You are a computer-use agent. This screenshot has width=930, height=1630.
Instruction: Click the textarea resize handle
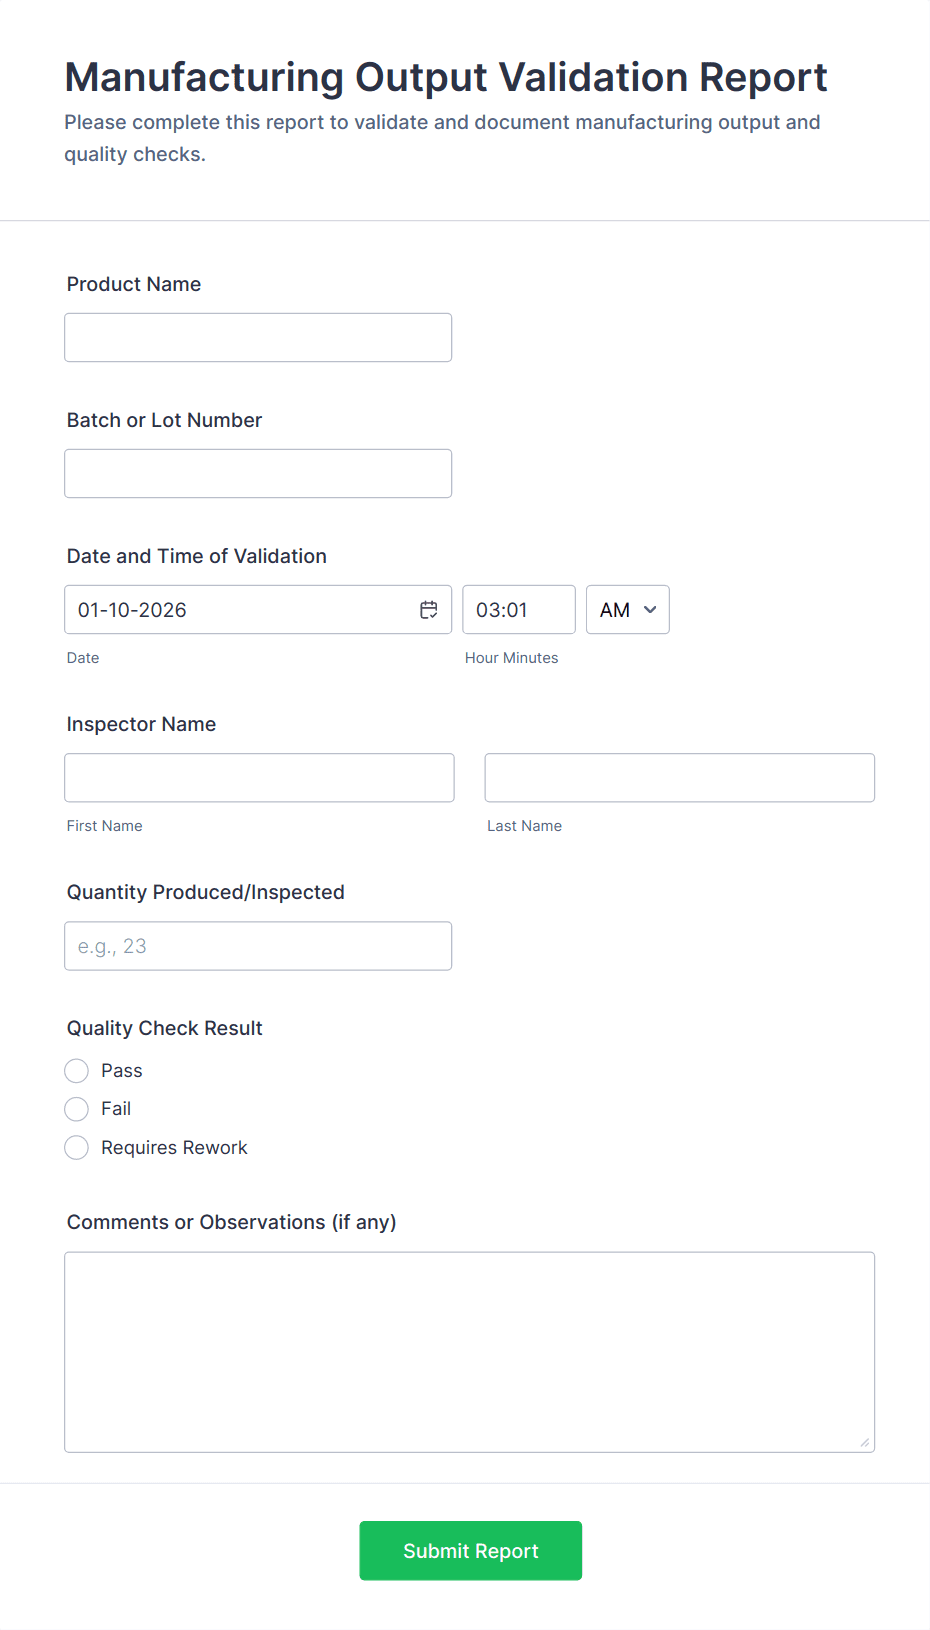[x=863, y=1441]
